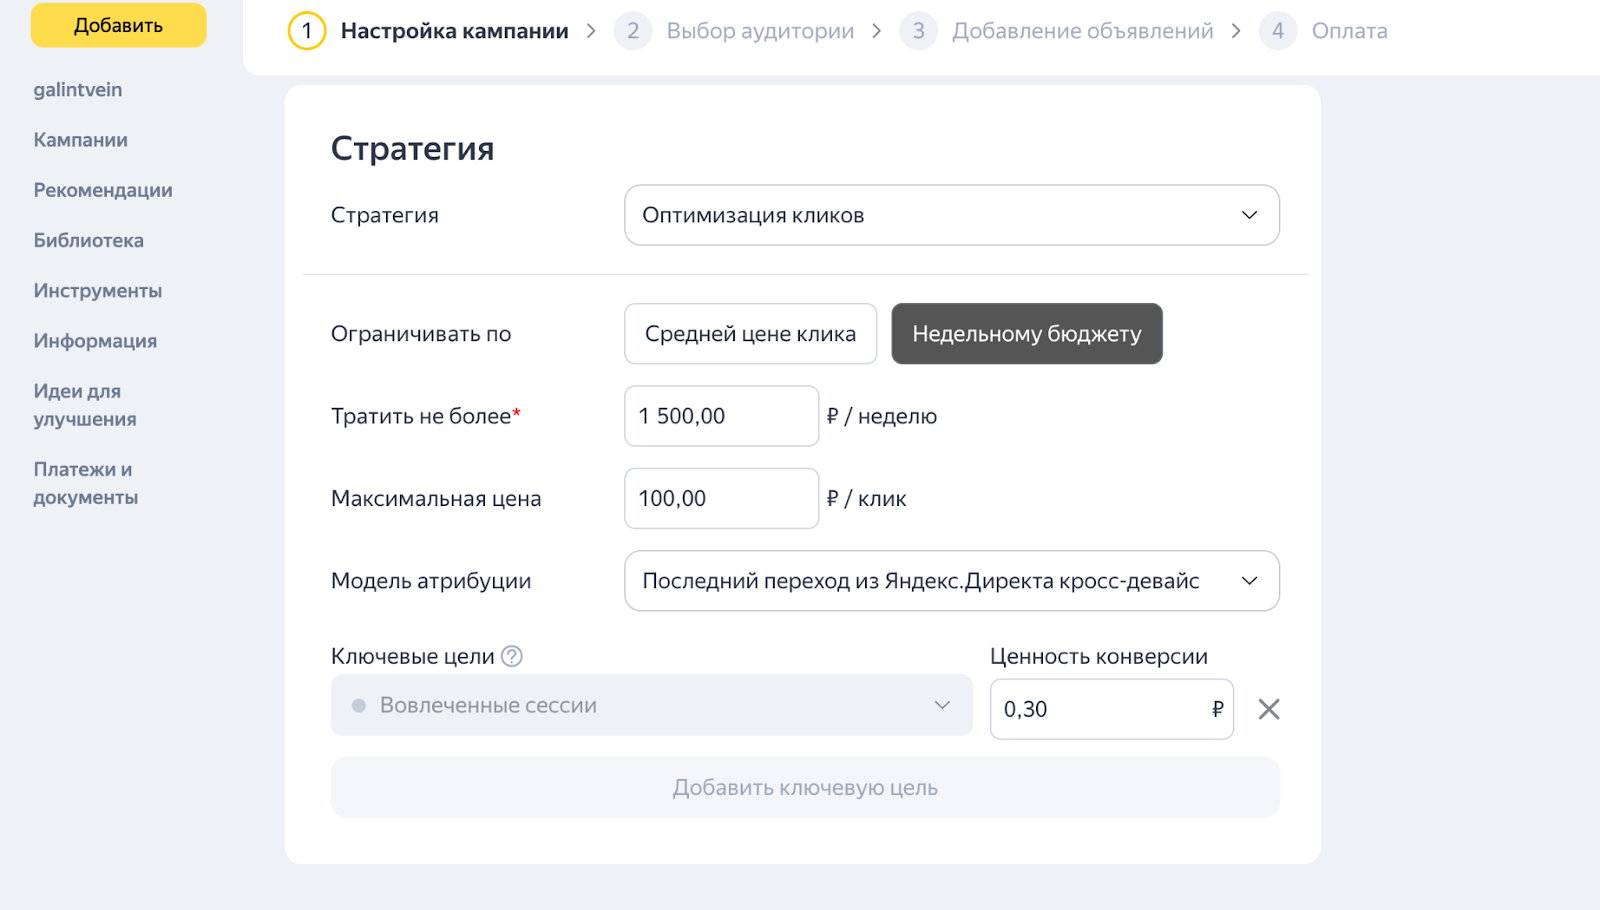Viewport: 1600px width, 910px height.
Task: Open Рекомендации in sidebar
Action: (103, 190)
